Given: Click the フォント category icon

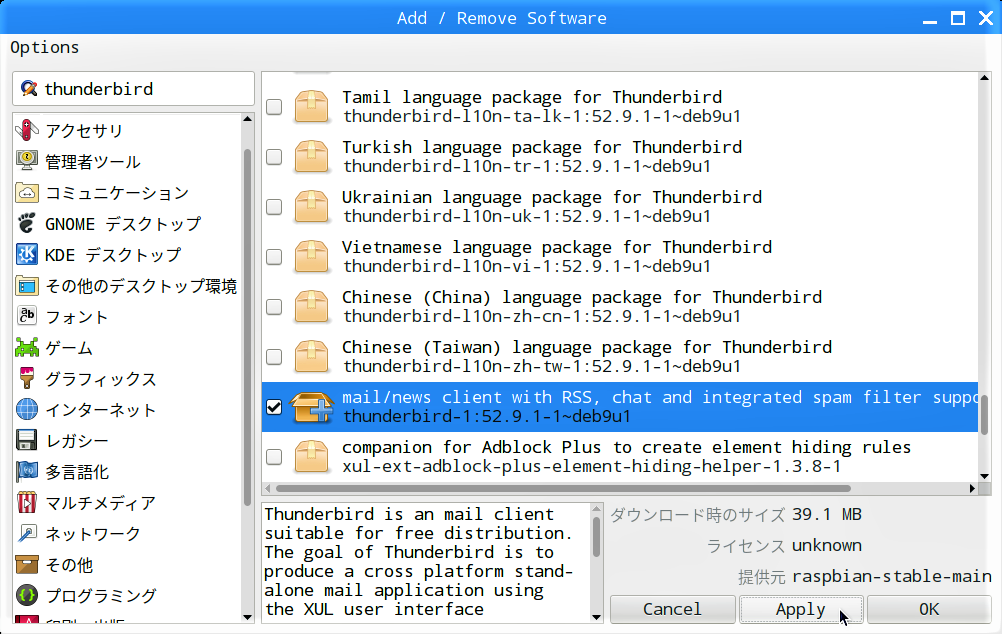Looking at the screenshot, I should (27, 316).
